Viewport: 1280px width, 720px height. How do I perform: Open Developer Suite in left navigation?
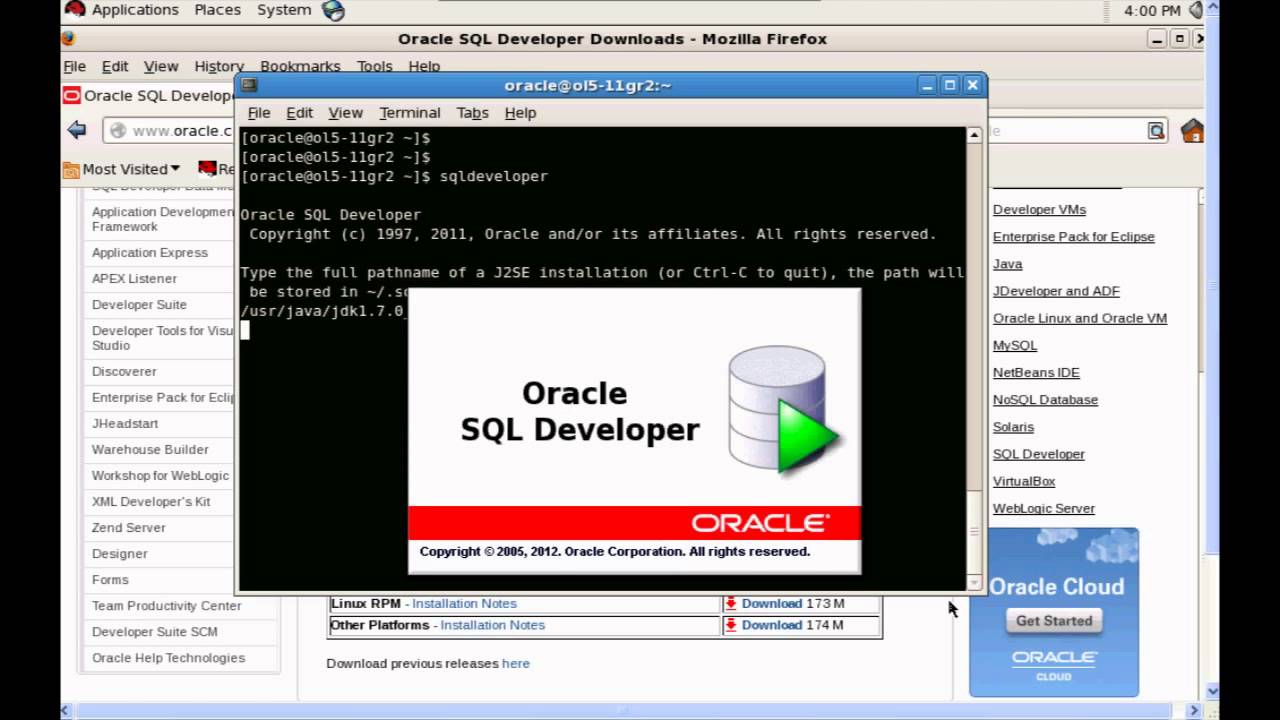(139, 305)
